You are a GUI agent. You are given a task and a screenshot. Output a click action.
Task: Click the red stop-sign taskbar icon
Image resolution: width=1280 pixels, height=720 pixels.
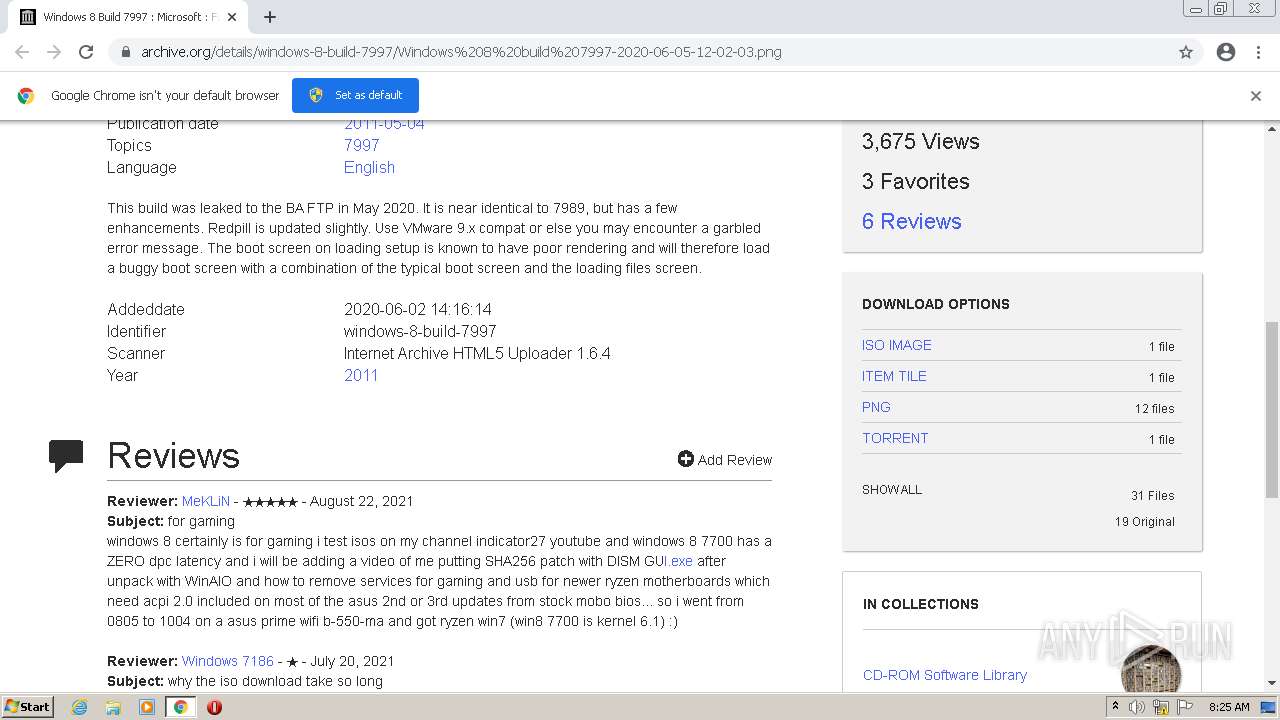click(x=214, y=707)
